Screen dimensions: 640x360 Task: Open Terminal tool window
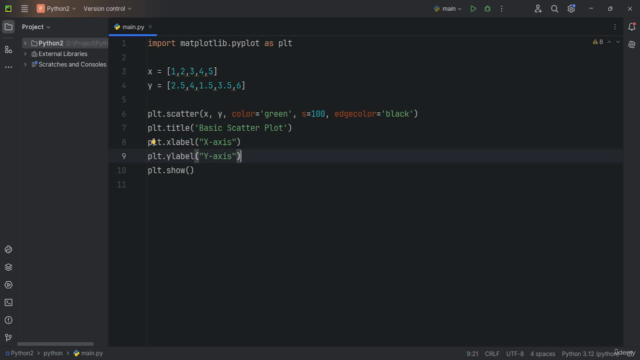pos(8,302)
